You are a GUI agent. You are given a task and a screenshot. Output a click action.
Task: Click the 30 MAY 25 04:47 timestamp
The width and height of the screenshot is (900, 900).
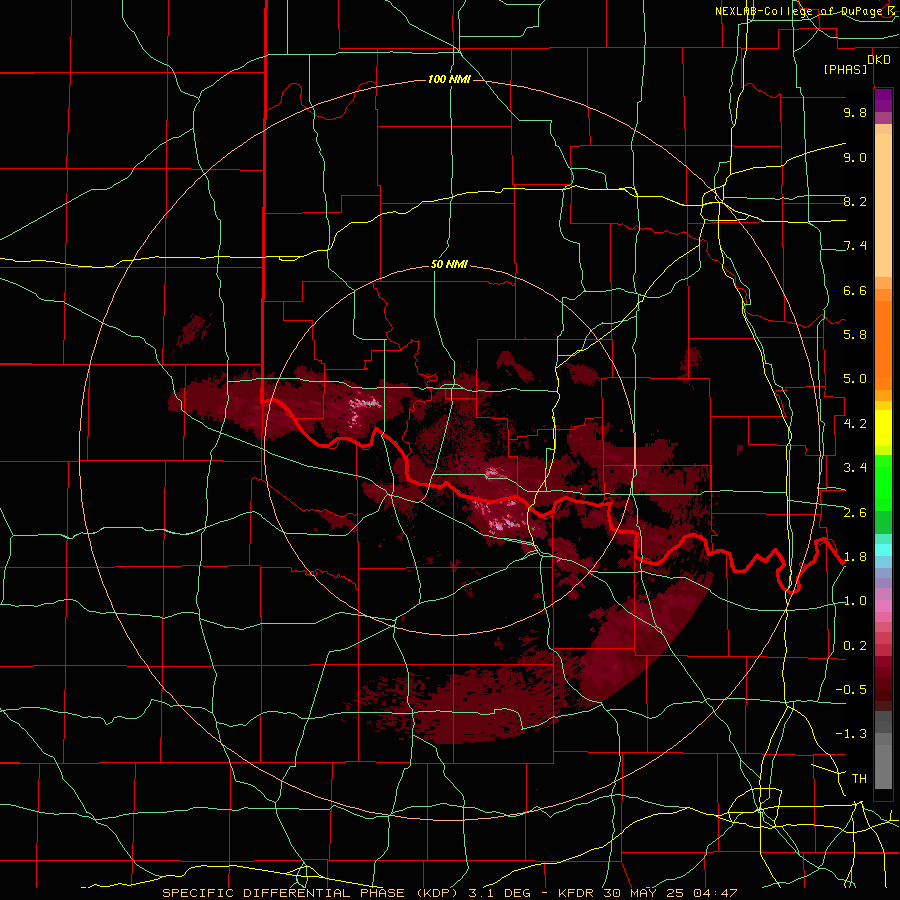tap(670, 893)
